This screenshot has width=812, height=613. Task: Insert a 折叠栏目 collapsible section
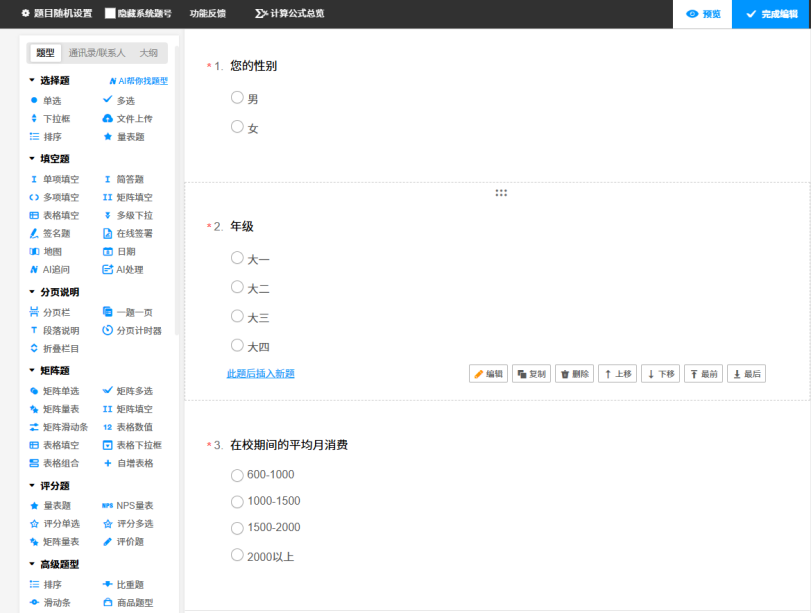click(54, 348)
